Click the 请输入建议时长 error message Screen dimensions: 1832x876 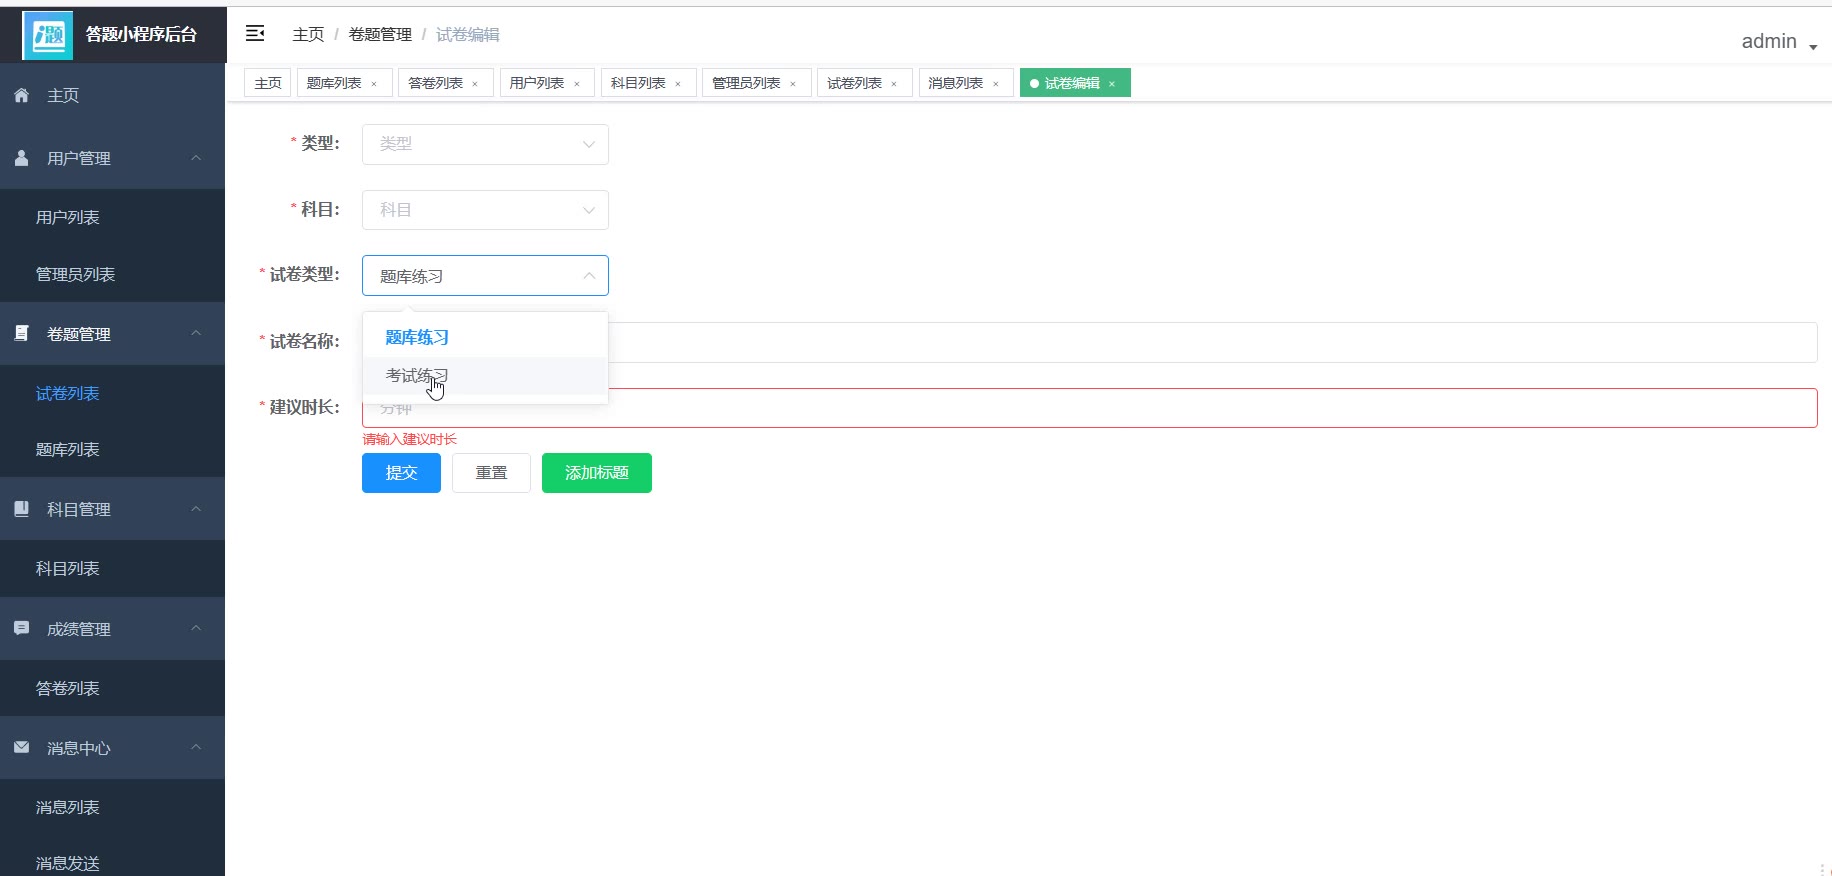tap(409, 439)
